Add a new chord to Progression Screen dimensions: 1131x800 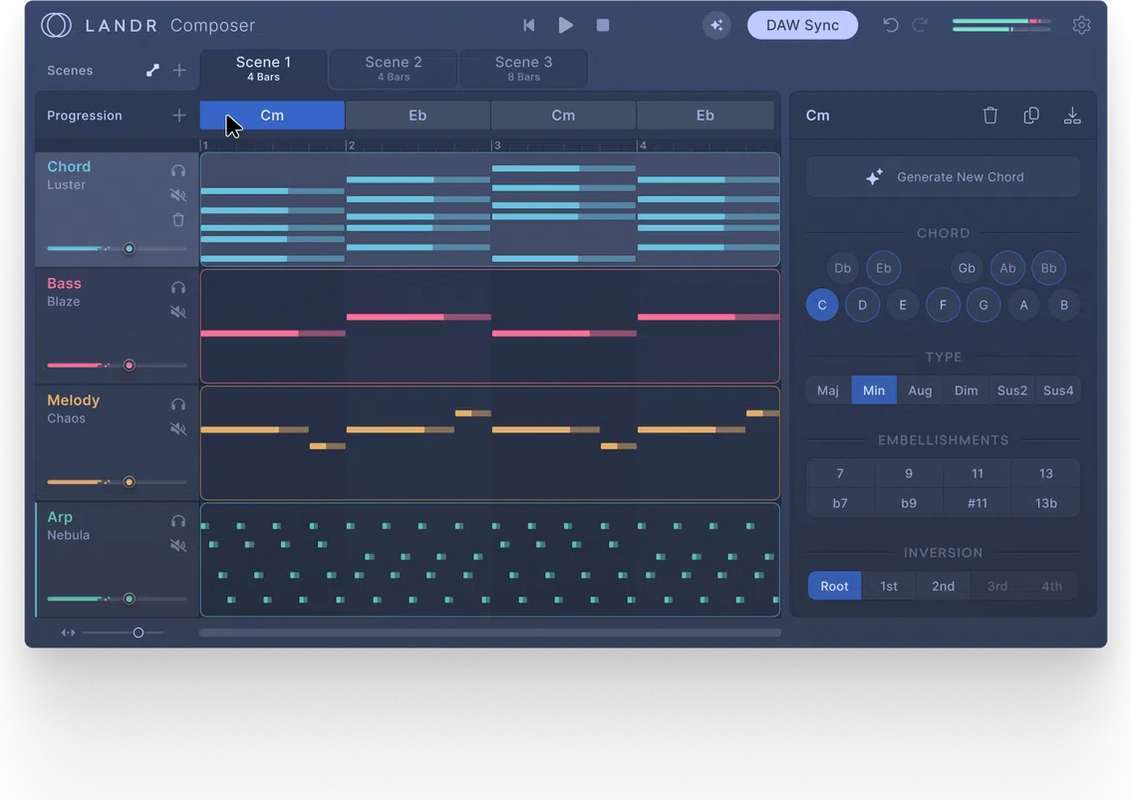tap(179, 116)
